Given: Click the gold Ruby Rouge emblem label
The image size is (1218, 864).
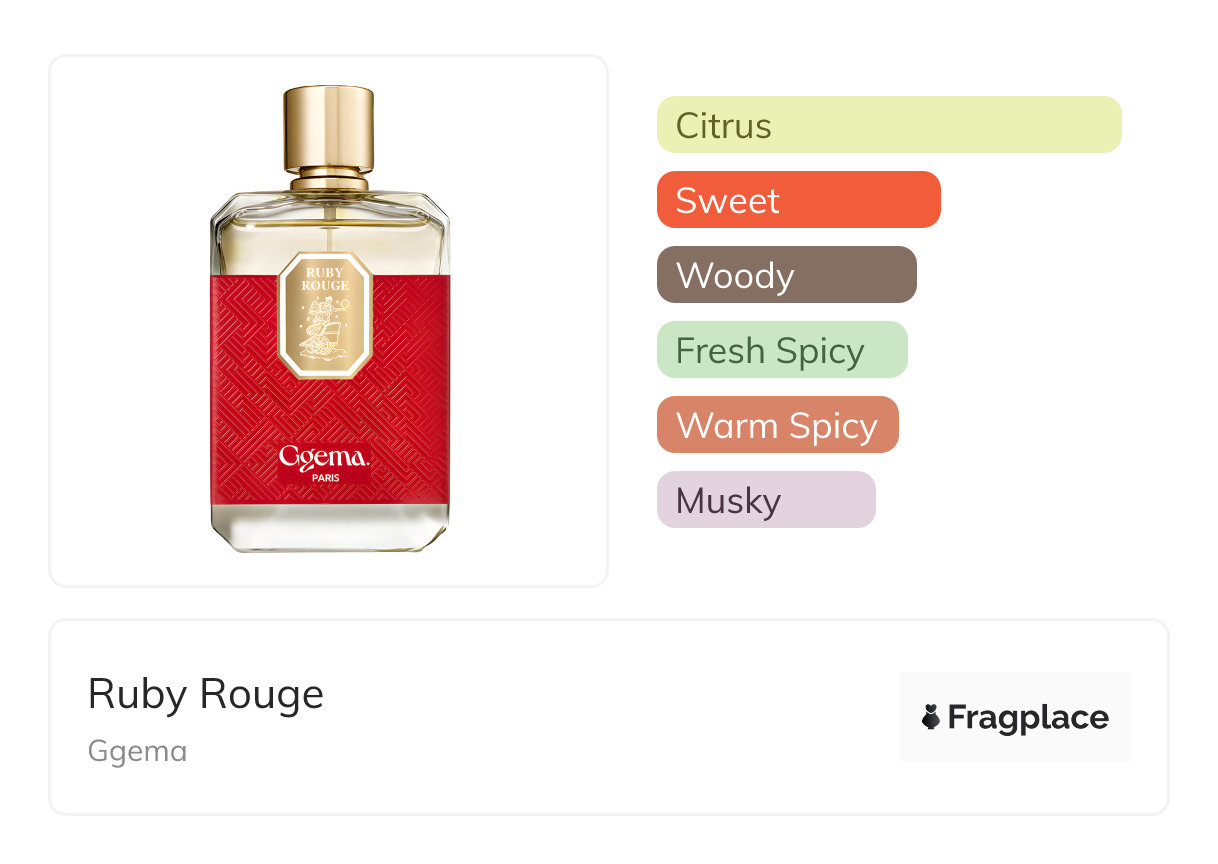Looking at the screenshot, I should pos(325,315).
